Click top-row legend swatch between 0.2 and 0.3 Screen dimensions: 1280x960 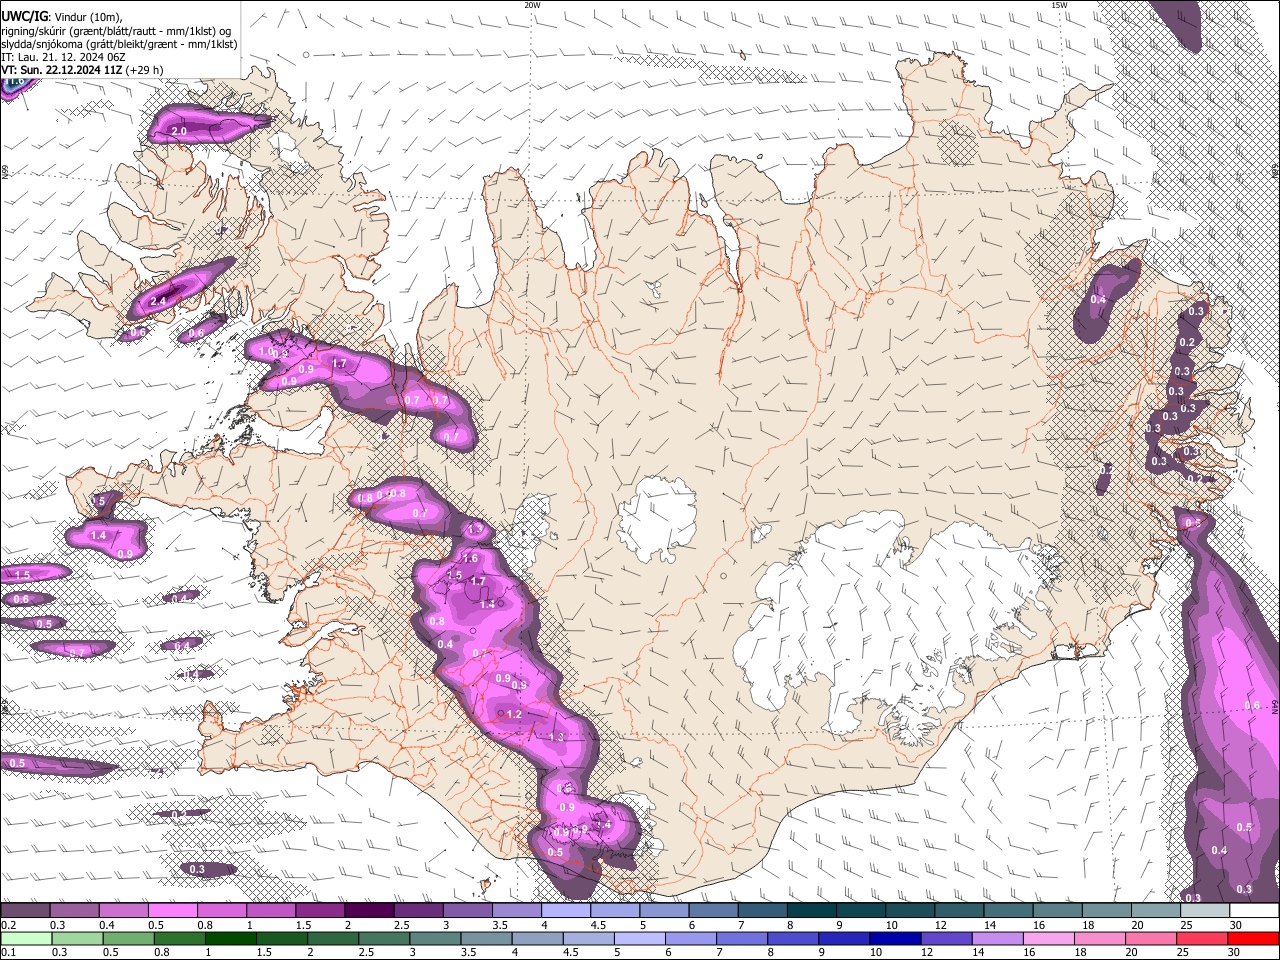[25, 911]
